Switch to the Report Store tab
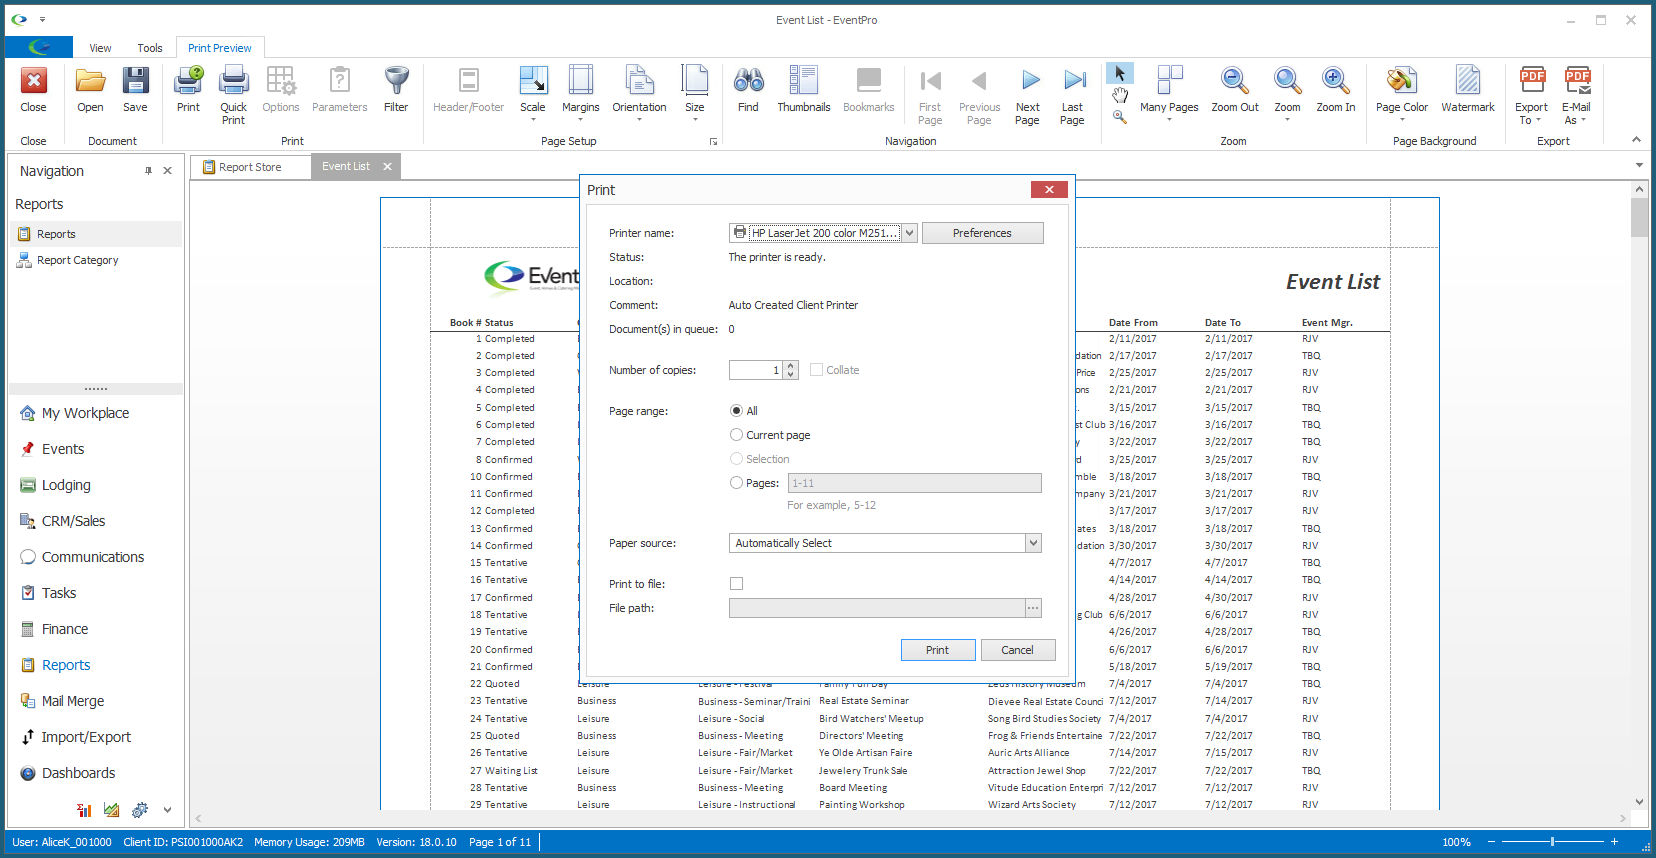1656x858 pixels. [250, 167]
